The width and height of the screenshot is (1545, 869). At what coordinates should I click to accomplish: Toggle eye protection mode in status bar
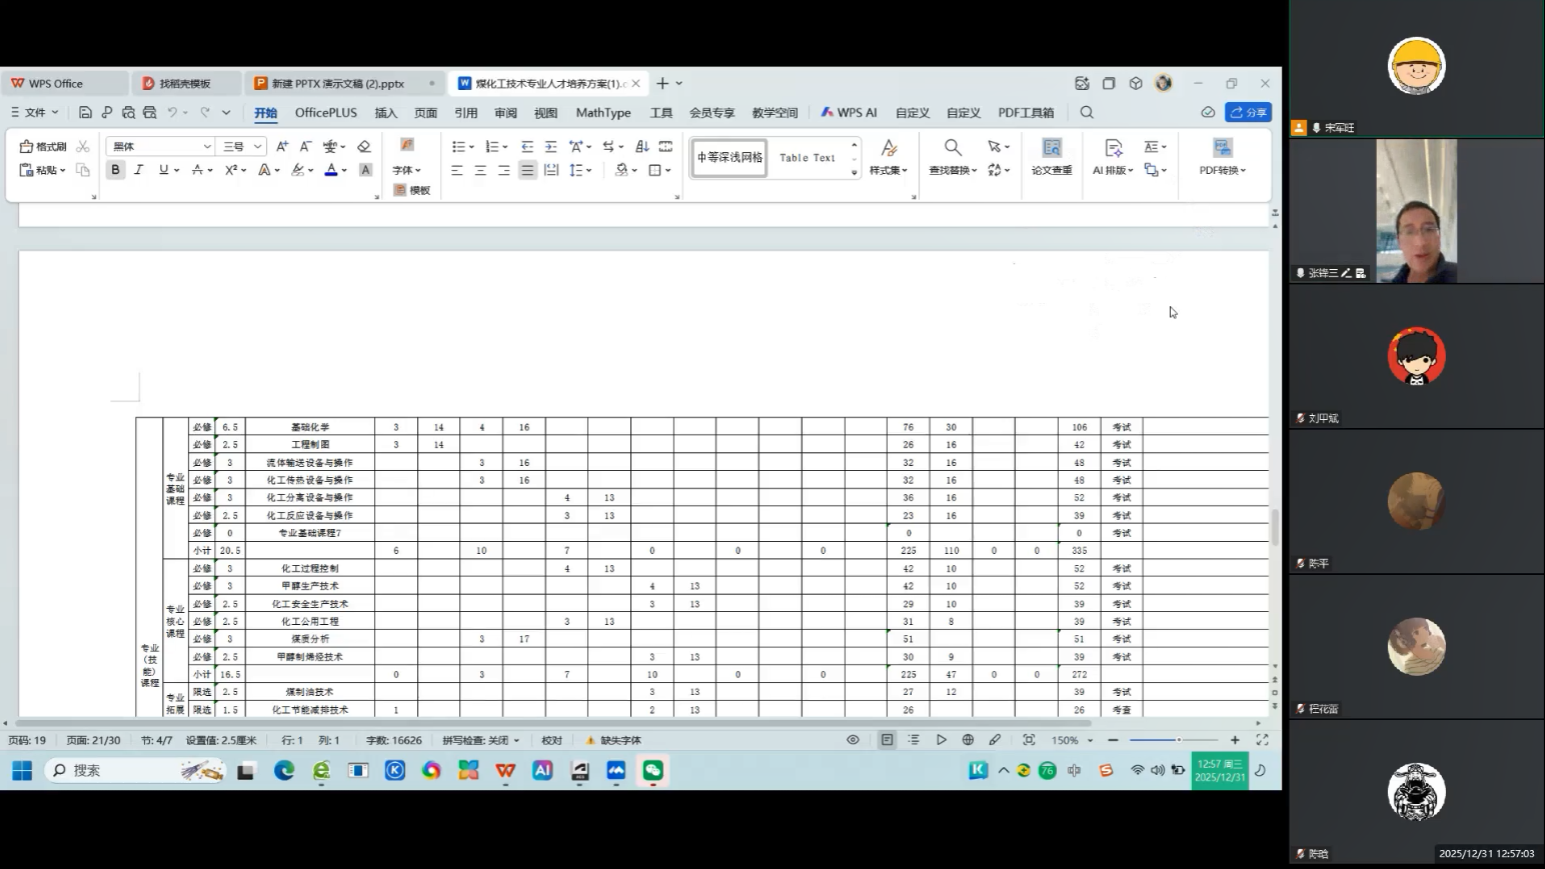853,740
